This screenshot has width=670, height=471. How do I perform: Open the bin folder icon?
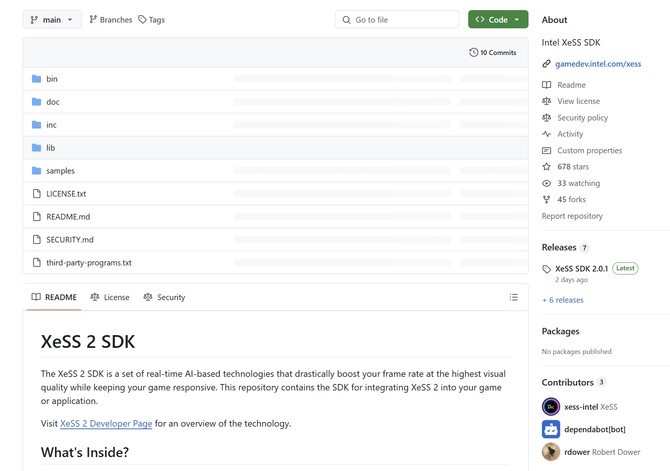click(x=37, y=79)
